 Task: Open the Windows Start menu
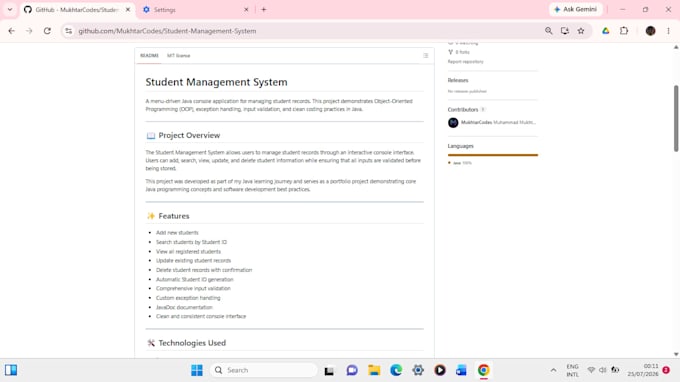[196, 370]
